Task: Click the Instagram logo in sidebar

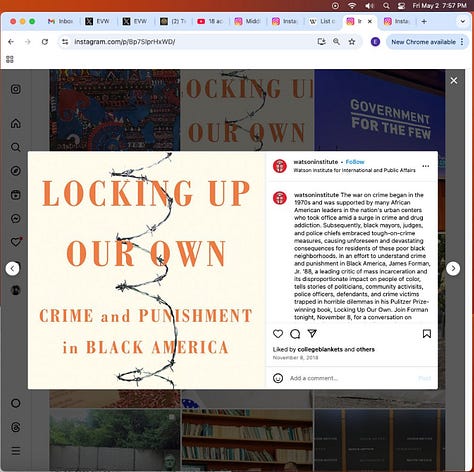Action: coord(16,89)
